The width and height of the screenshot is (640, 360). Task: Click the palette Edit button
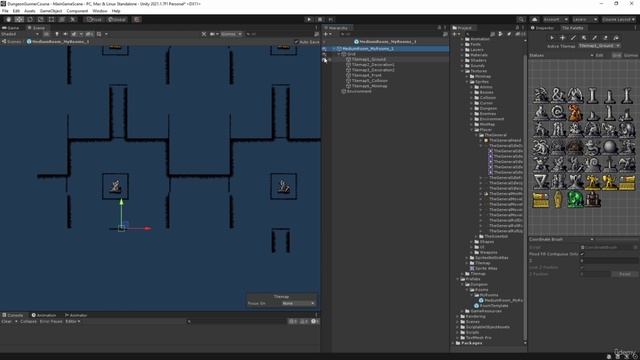(x=600, y=56)
